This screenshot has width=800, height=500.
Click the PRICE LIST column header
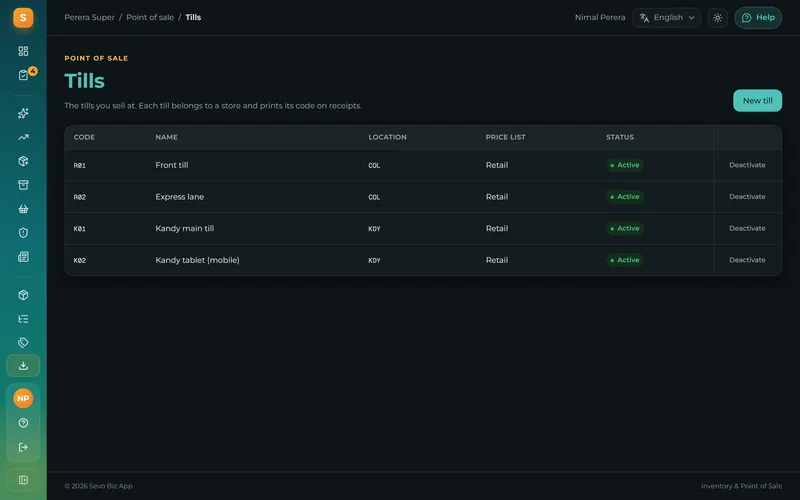[505, 137]
